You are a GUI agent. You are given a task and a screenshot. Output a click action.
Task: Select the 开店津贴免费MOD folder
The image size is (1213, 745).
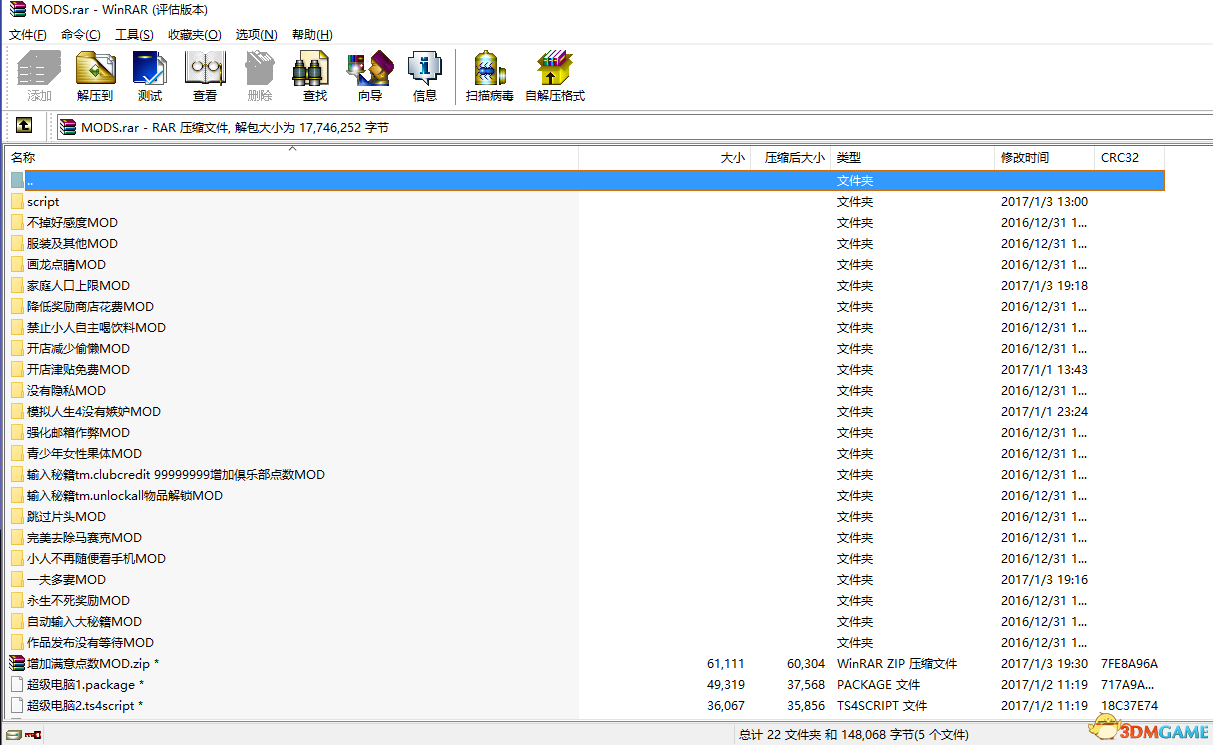tap(78, 369)
